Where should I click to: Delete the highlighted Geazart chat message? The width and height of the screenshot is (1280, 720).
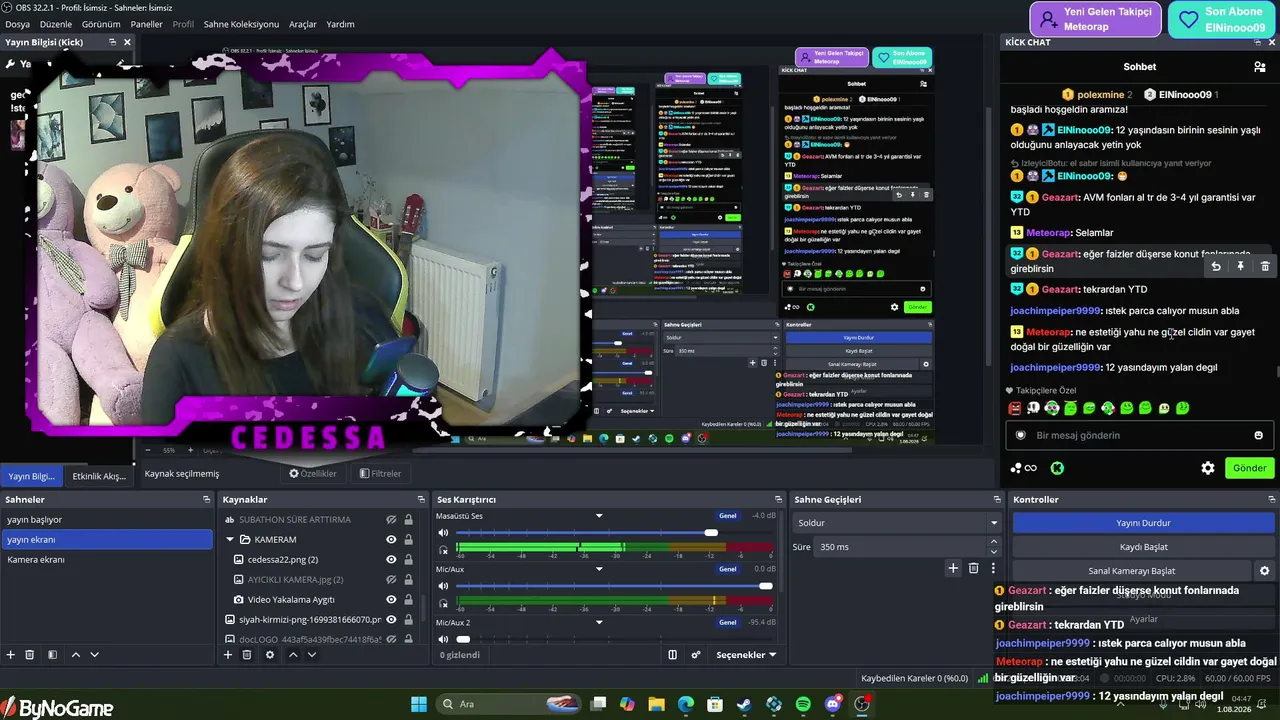pos(1265,266)
